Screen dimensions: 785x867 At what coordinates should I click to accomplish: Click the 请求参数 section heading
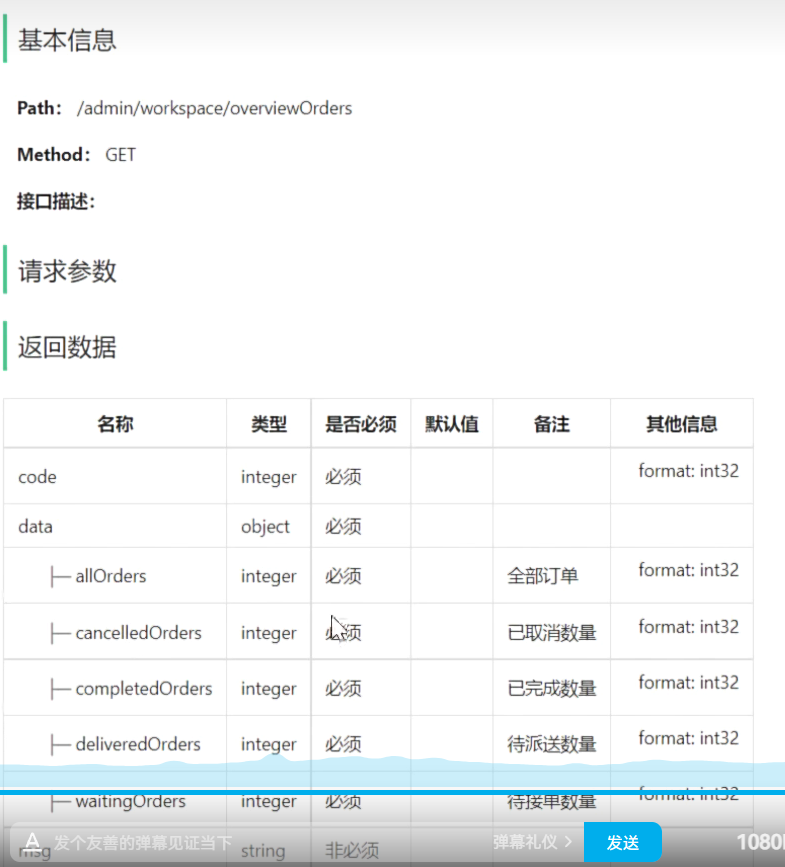click(67, 271)
